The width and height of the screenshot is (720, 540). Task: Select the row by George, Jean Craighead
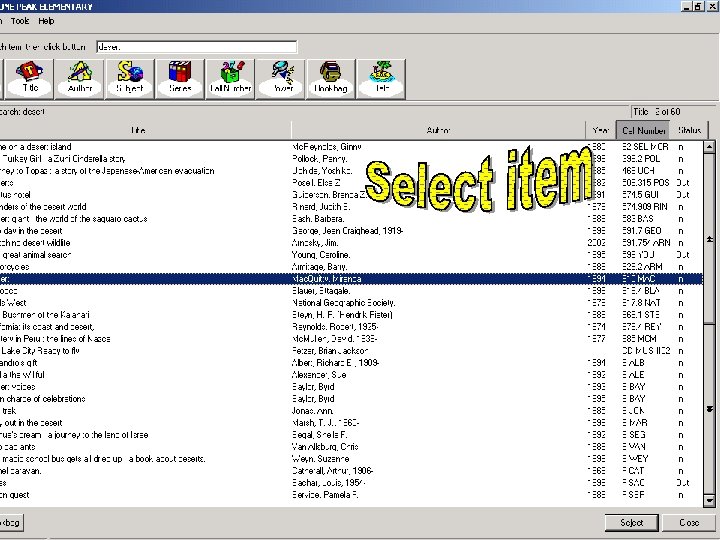click(351, 231)
